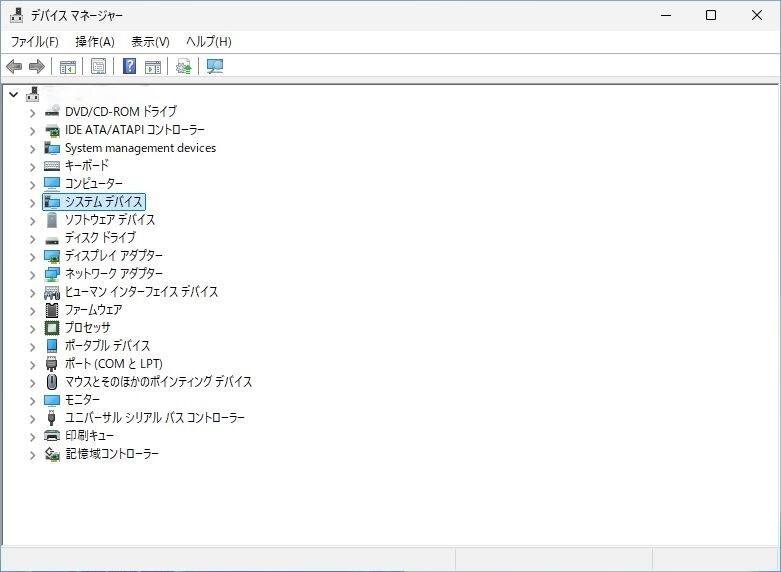
Task: Collapse the root computer node
Action: pos(14,94)
